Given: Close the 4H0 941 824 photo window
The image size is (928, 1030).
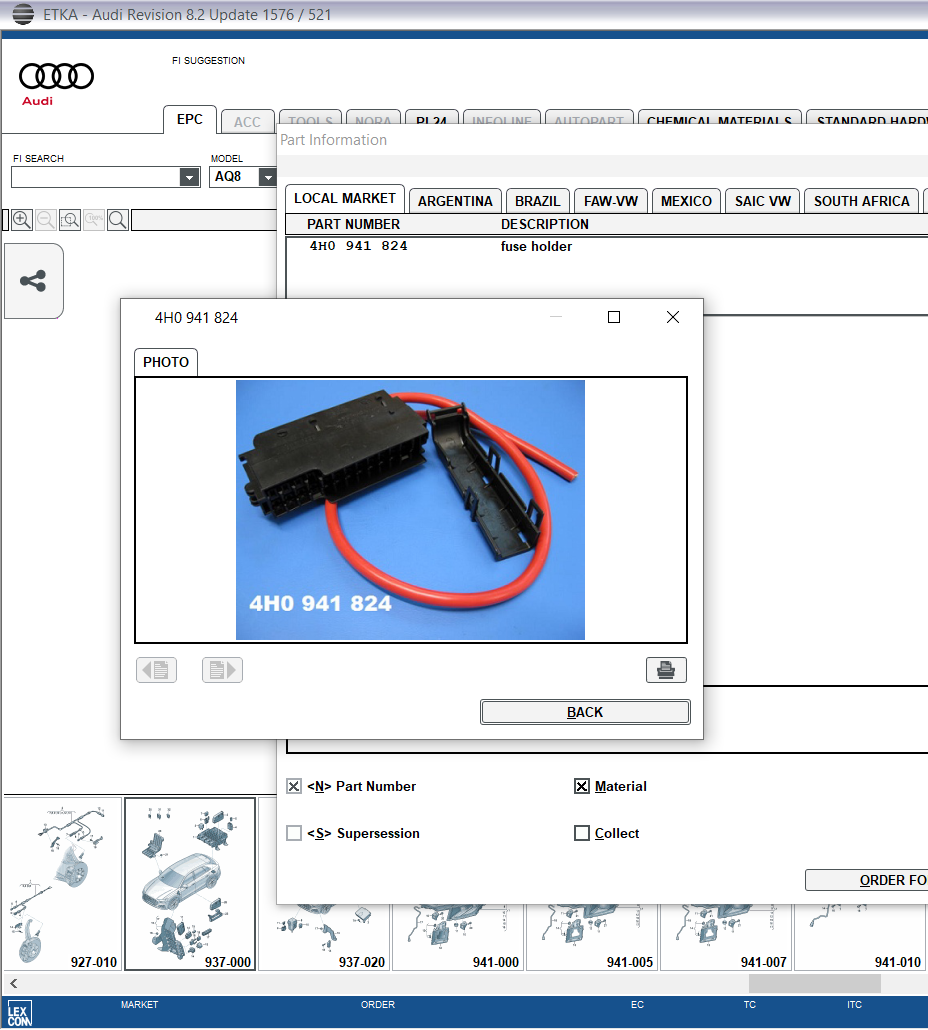Looking at the screenshot, I should pyautogui.click(x=673, y=317).
